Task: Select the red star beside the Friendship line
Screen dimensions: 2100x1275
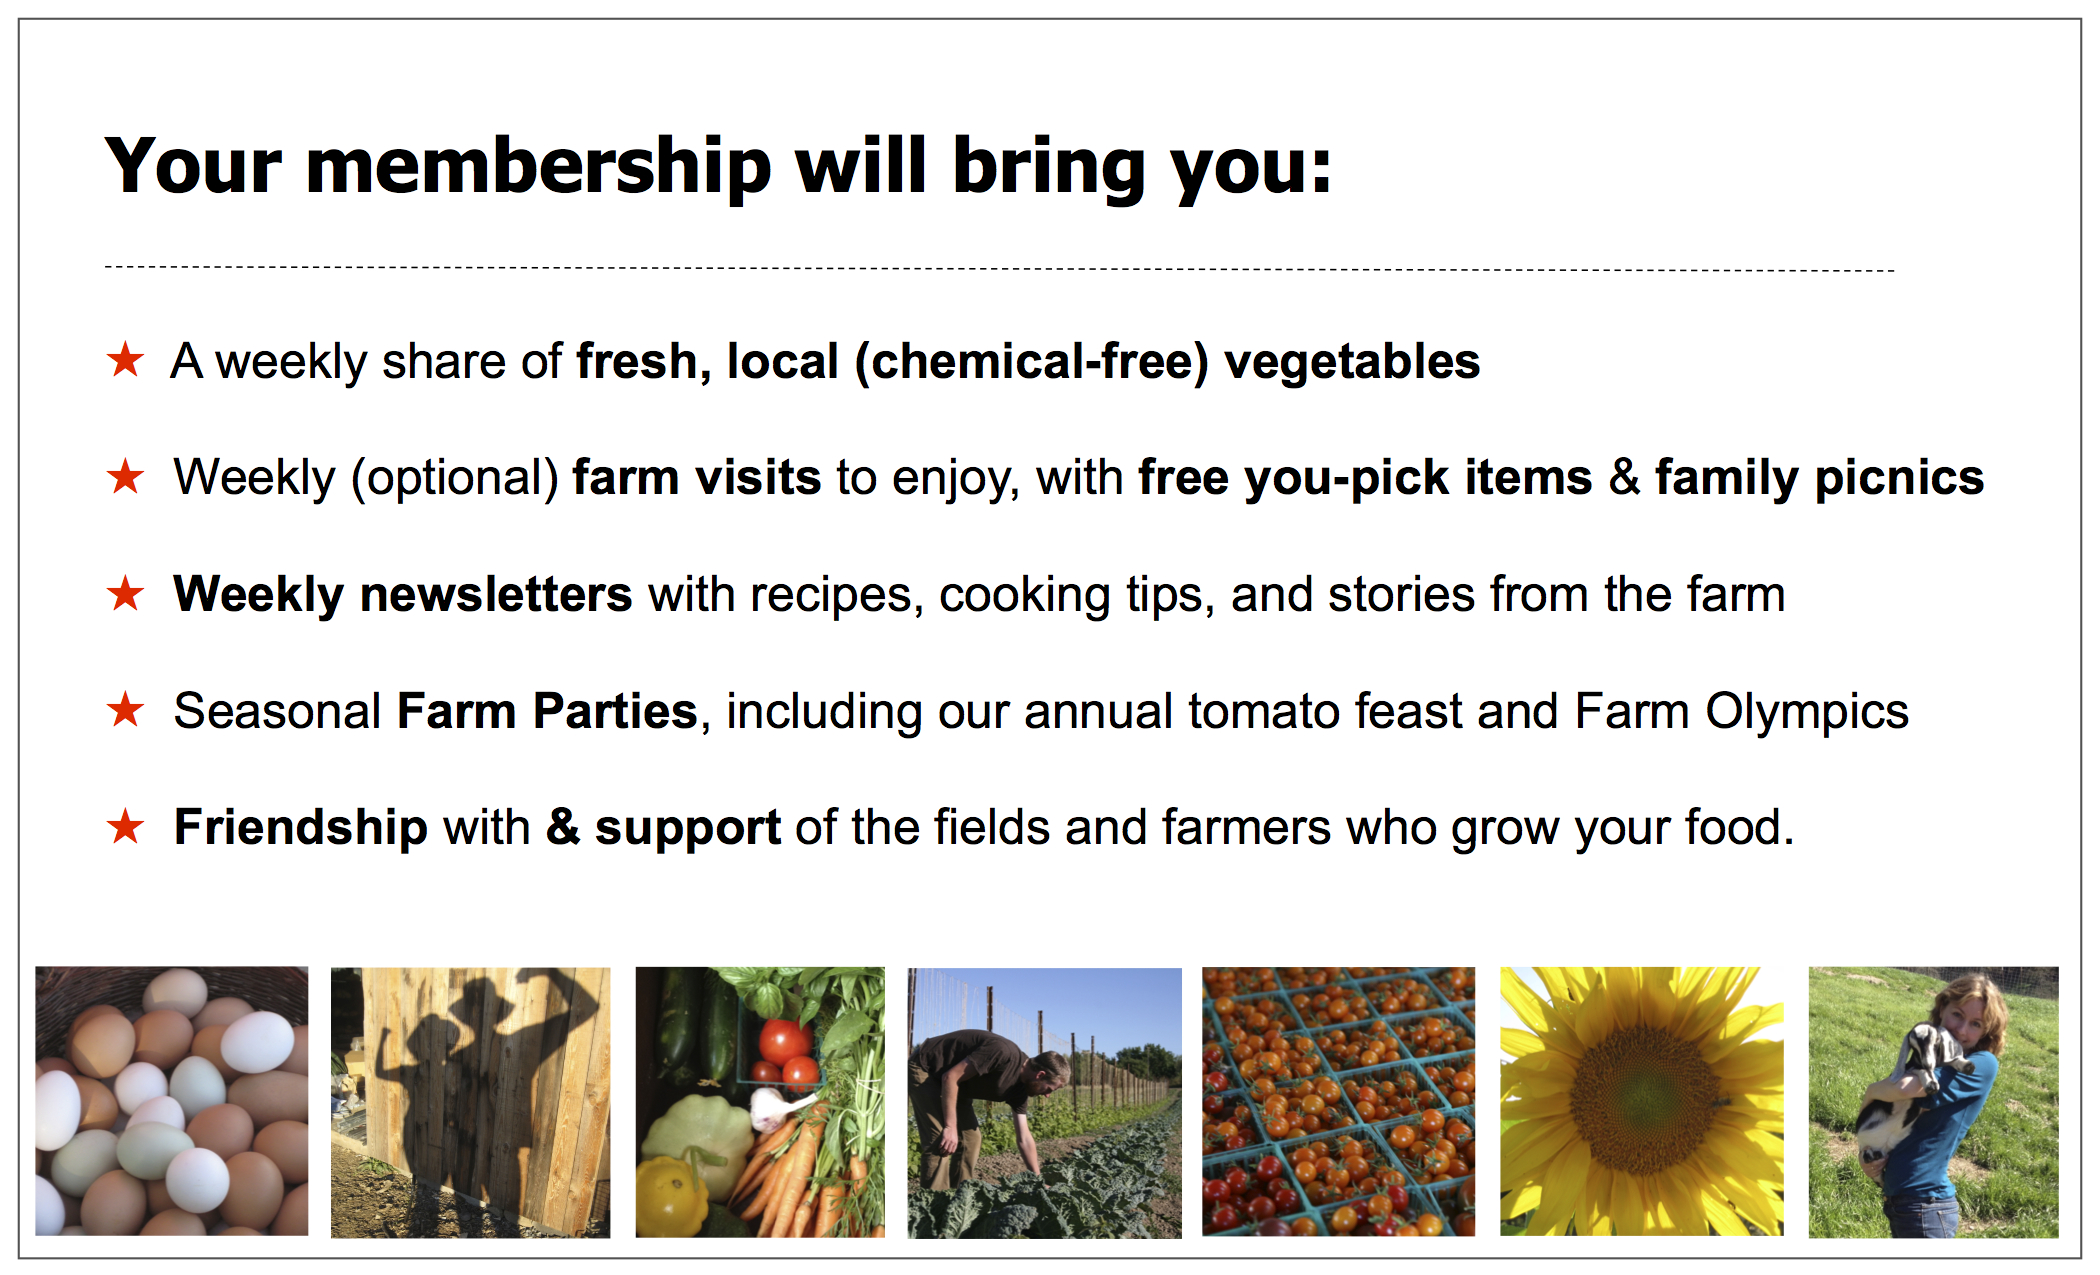Action: 126,828
